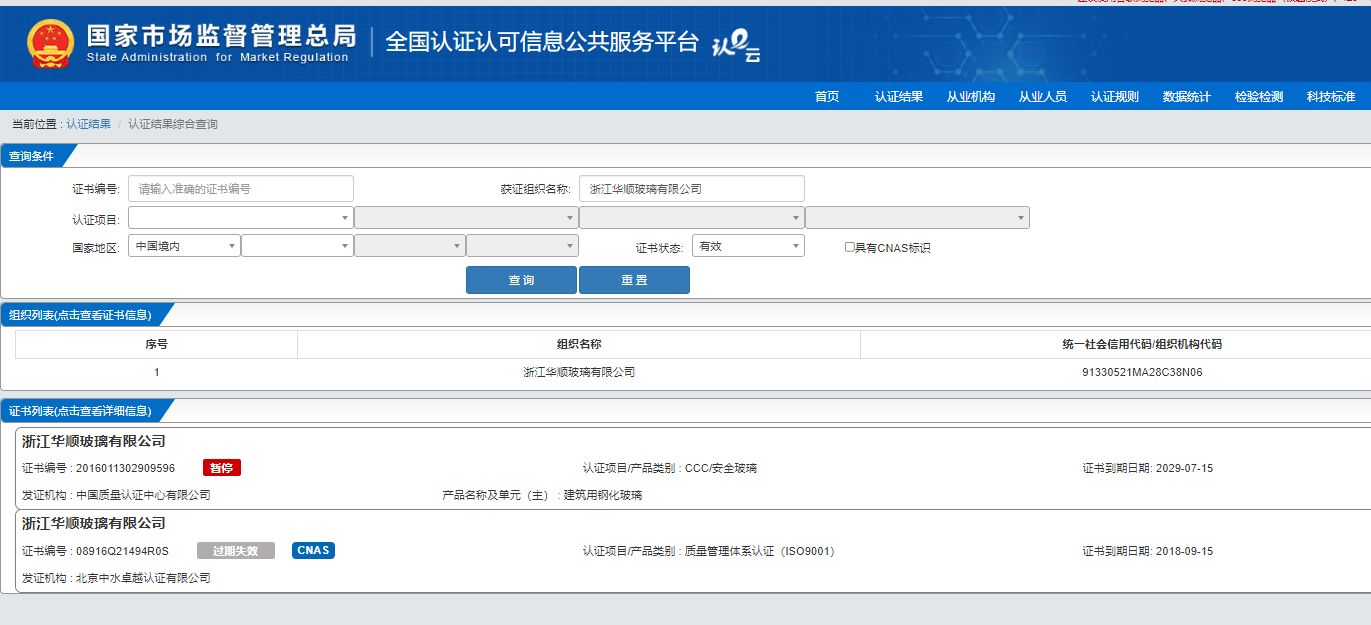Click the 获证组织名称 text field

[x=691, y=189]
